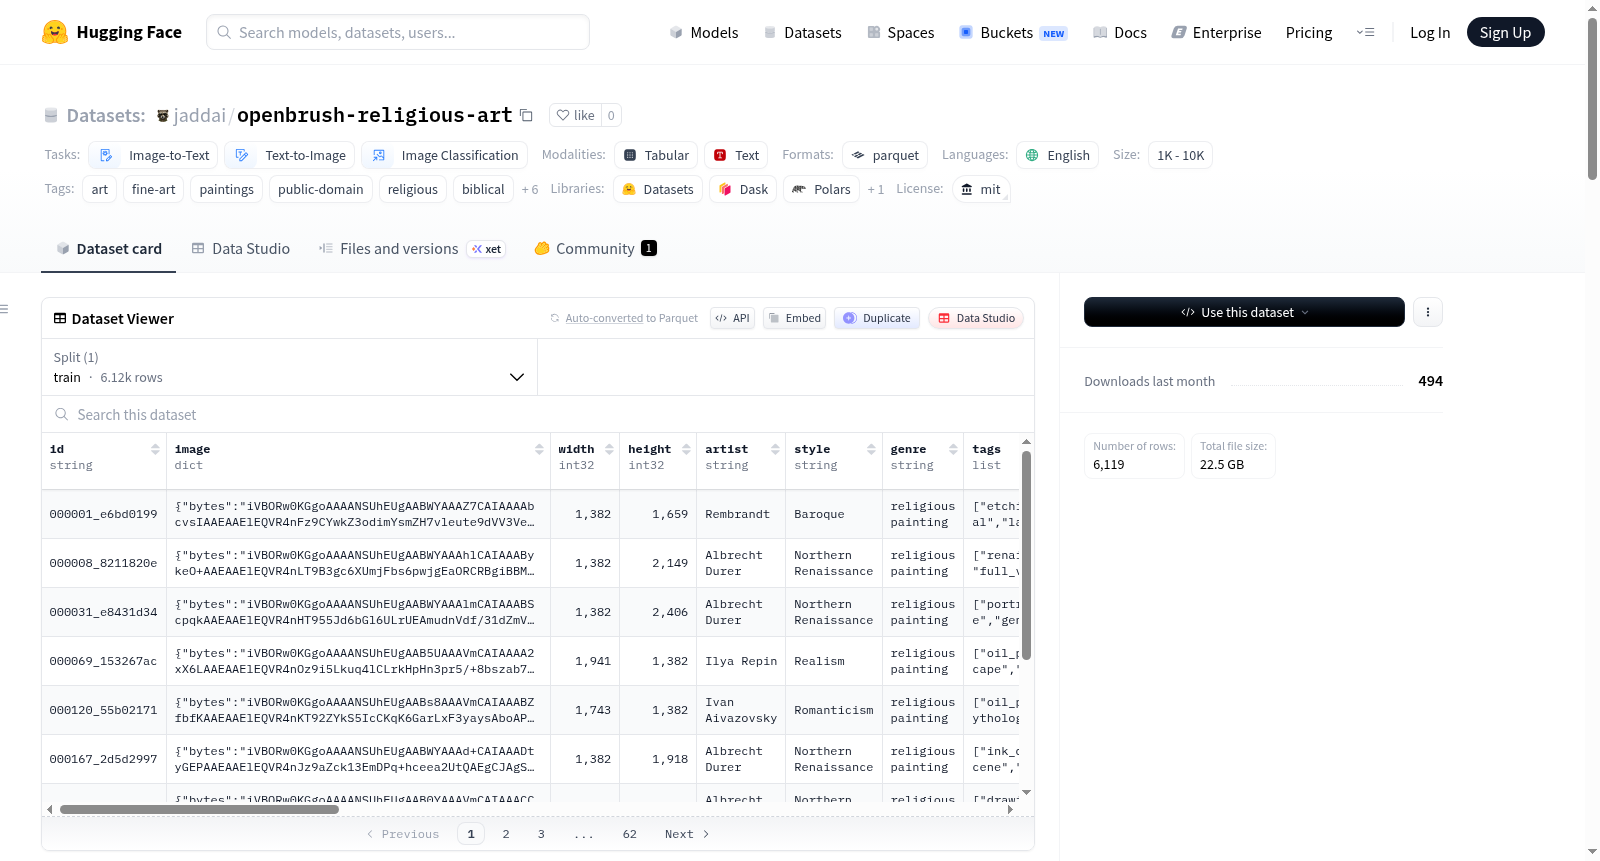The height and width of the screenshot is (861, 1600).
Task: Focus the Search this dataset field
Action: (x=538, y=415)
